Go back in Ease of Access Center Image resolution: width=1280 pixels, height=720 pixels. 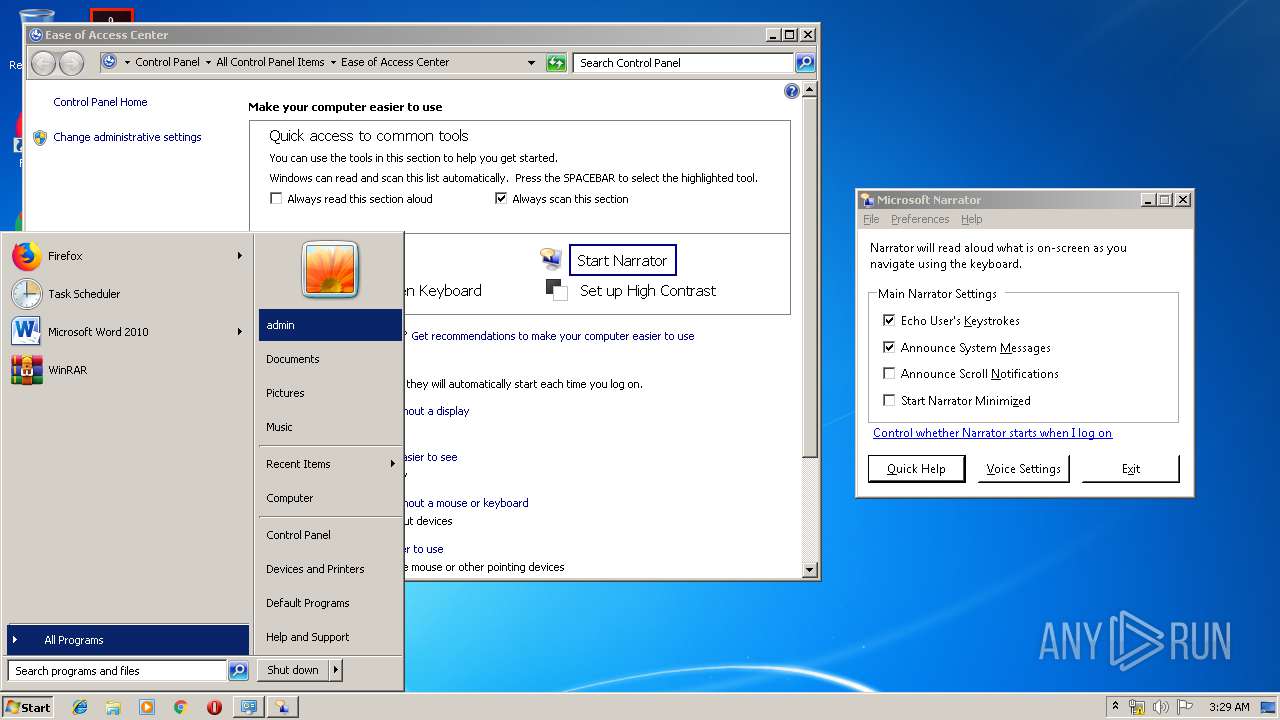44,63
